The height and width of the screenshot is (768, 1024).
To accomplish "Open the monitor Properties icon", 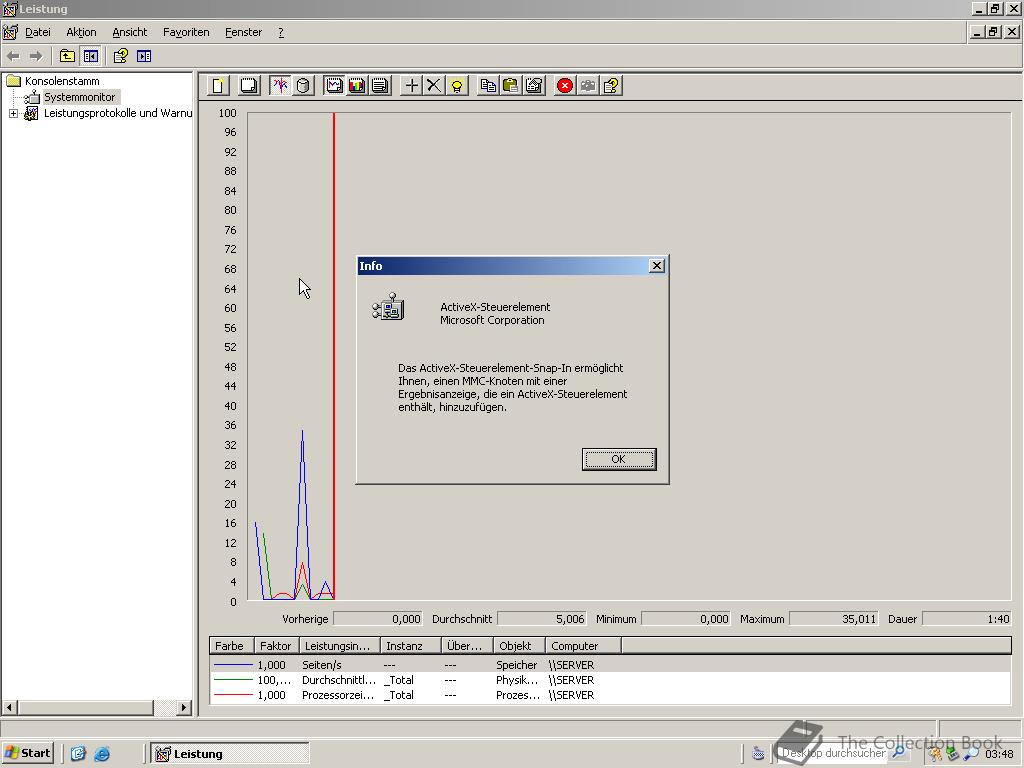I will 534,86.
